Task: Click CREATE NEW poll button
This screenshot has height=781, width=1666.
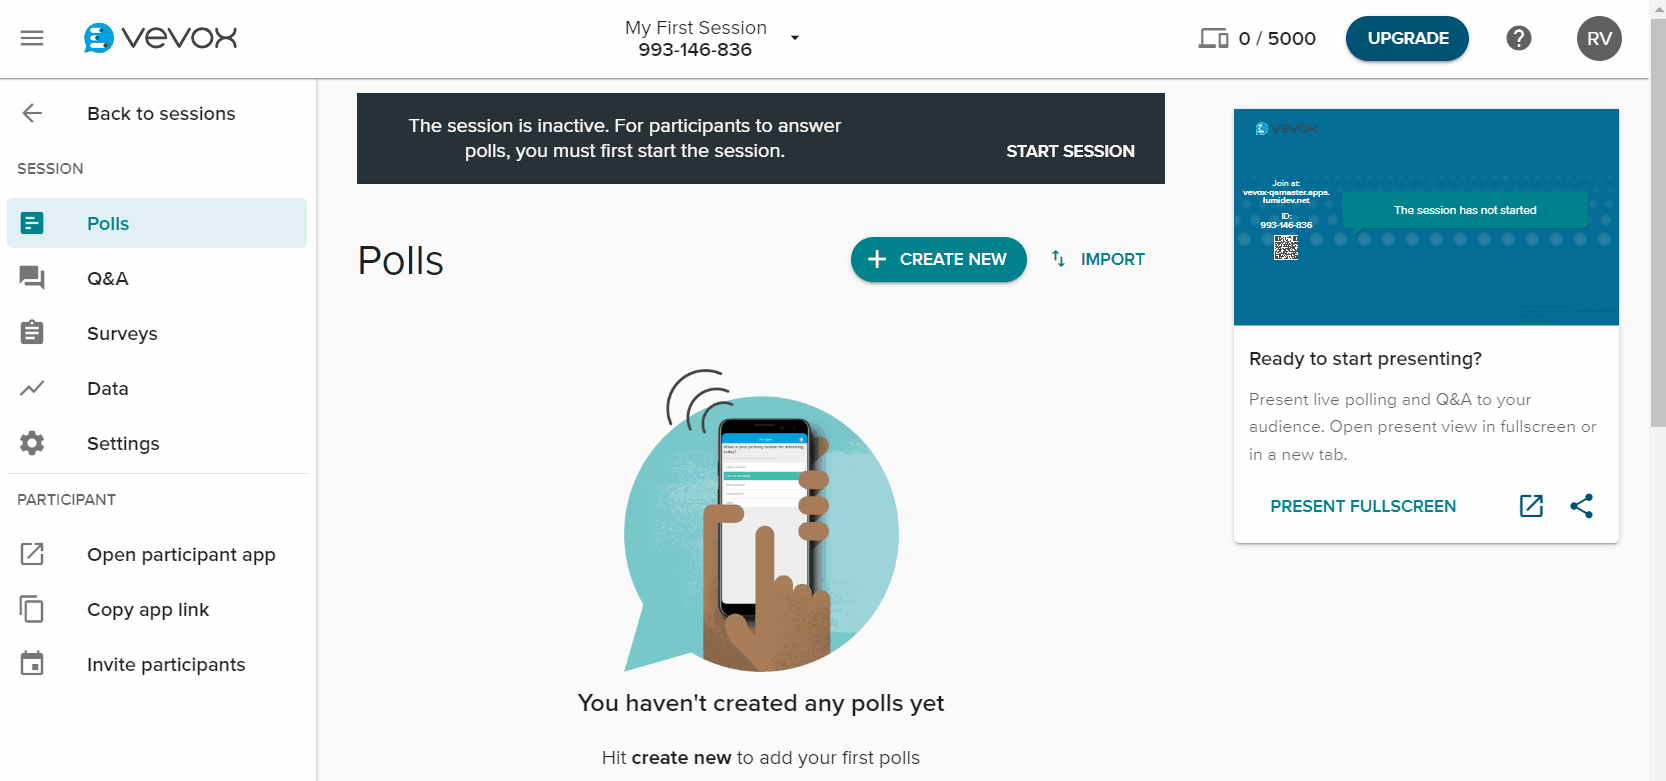Action: click(x=938, y=259)
